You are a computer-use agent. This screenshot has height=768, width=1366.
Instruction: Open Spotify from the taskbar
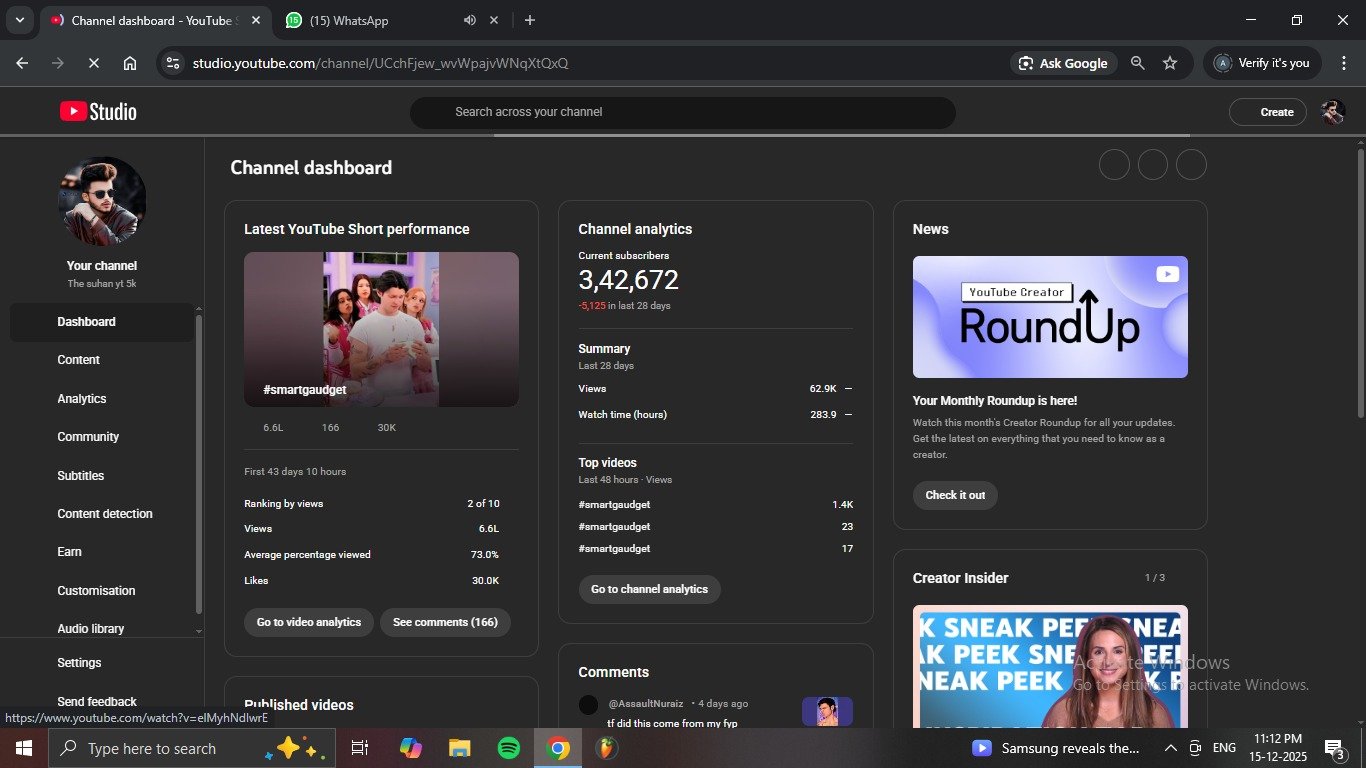(509, 748)
